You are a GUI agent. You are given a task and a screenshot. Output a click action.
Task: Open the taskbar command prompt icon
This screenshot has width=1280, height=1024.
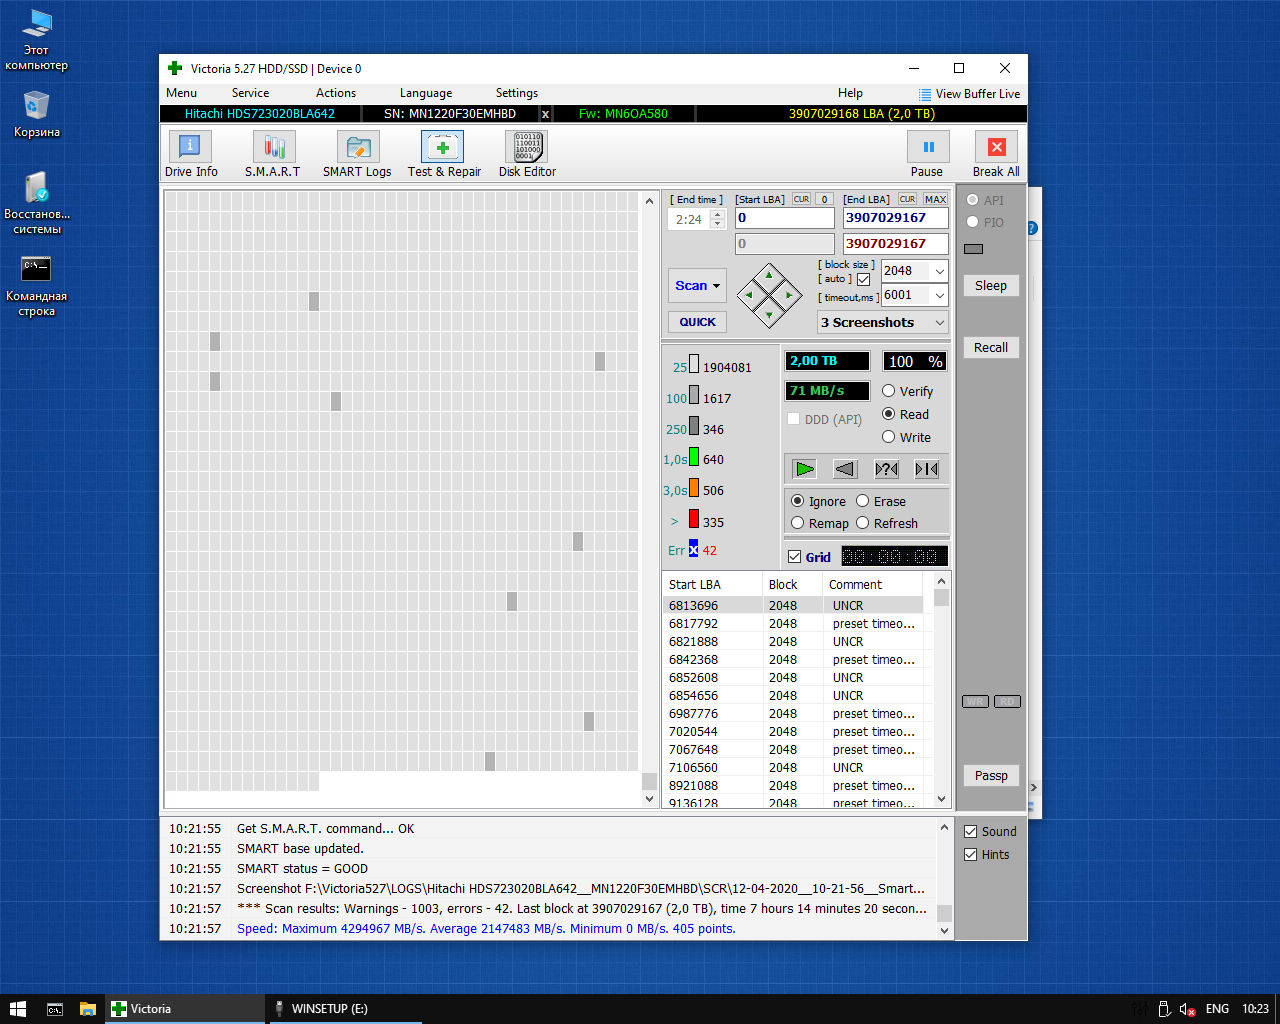click(55, 1009)
